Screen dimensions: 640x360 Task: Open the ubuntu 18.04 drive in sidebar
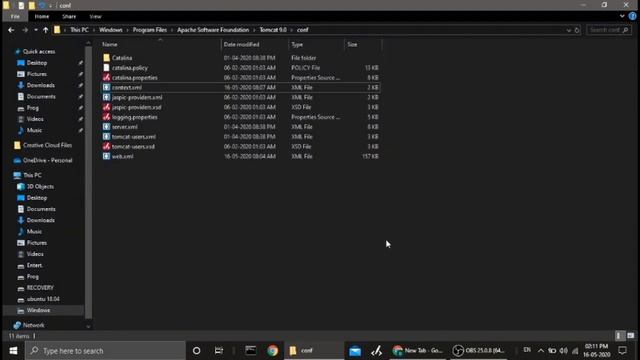(x=43, y=299)
